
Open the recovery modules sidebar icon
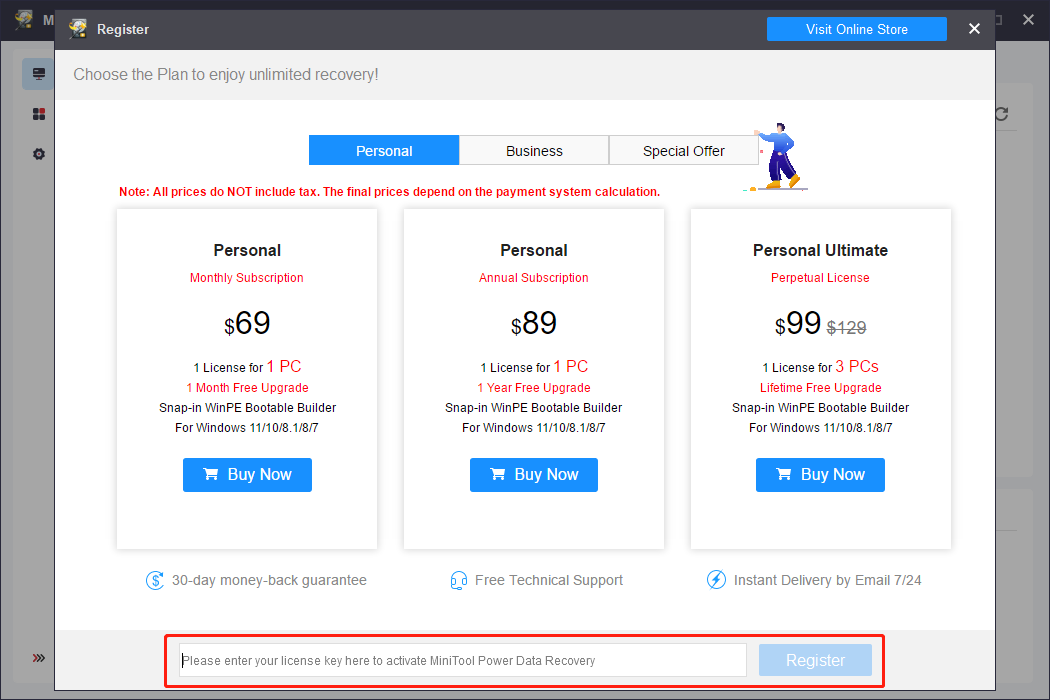point(38,113)
